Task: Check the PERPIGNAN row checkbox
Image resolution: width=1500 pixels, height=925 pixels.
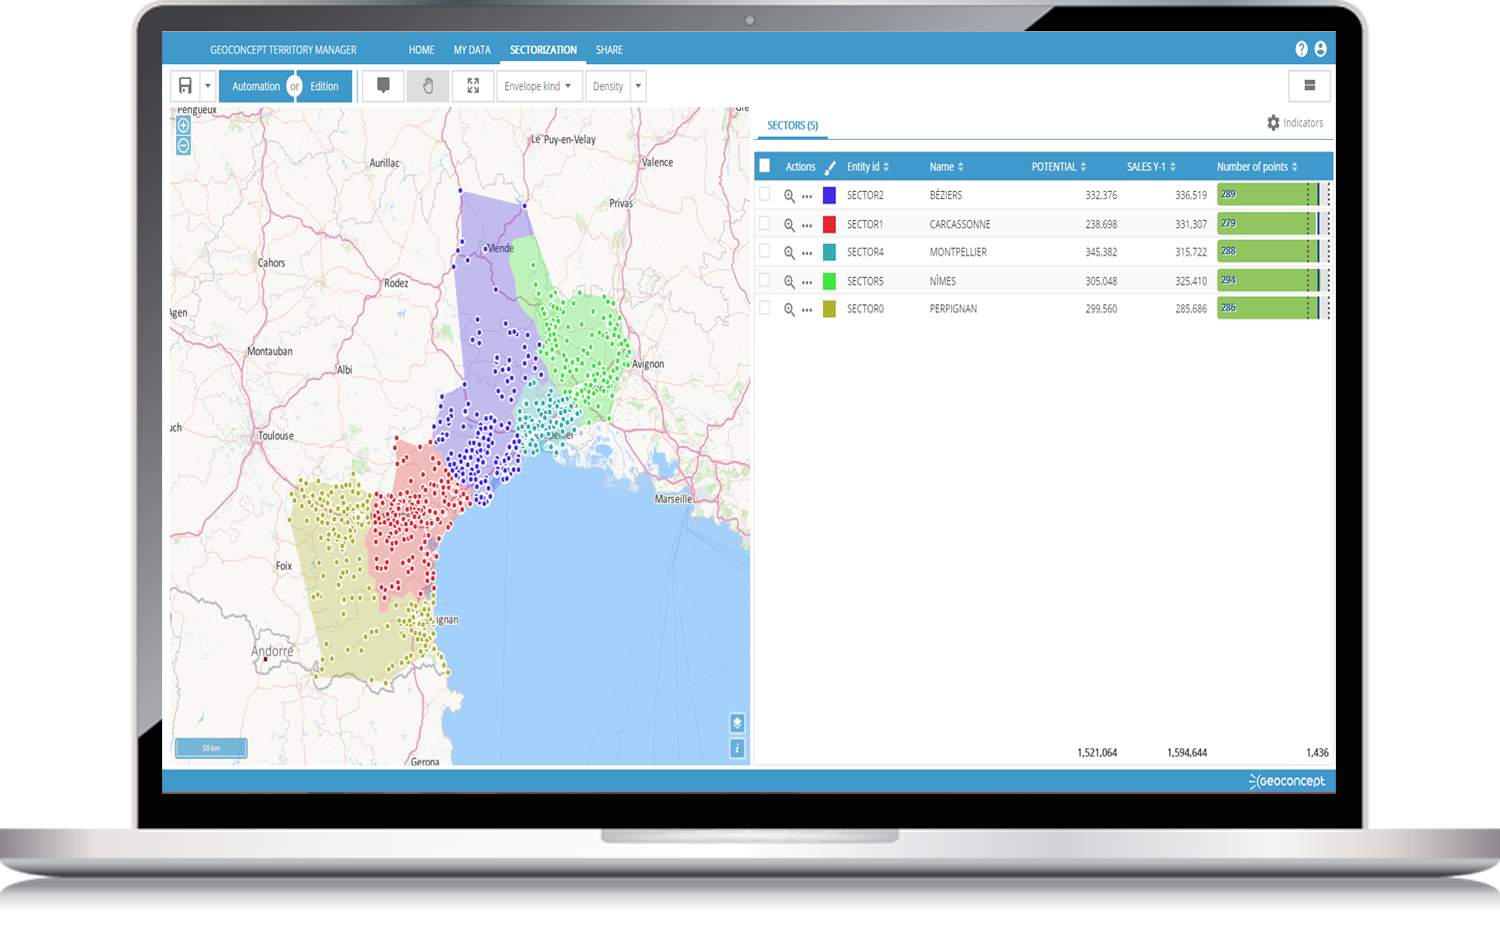Action: pos(765,309)
